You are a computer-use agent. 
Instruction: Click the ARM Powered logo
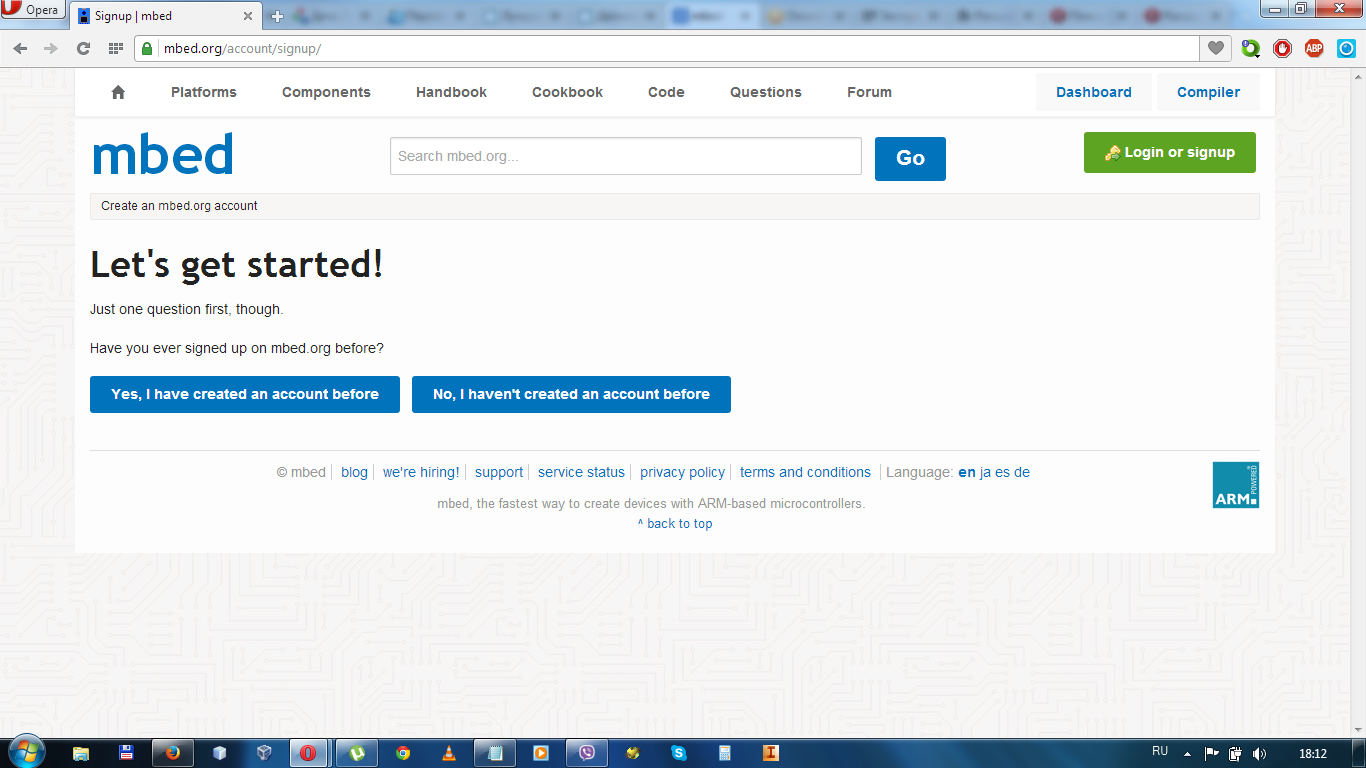point(1235,485)
